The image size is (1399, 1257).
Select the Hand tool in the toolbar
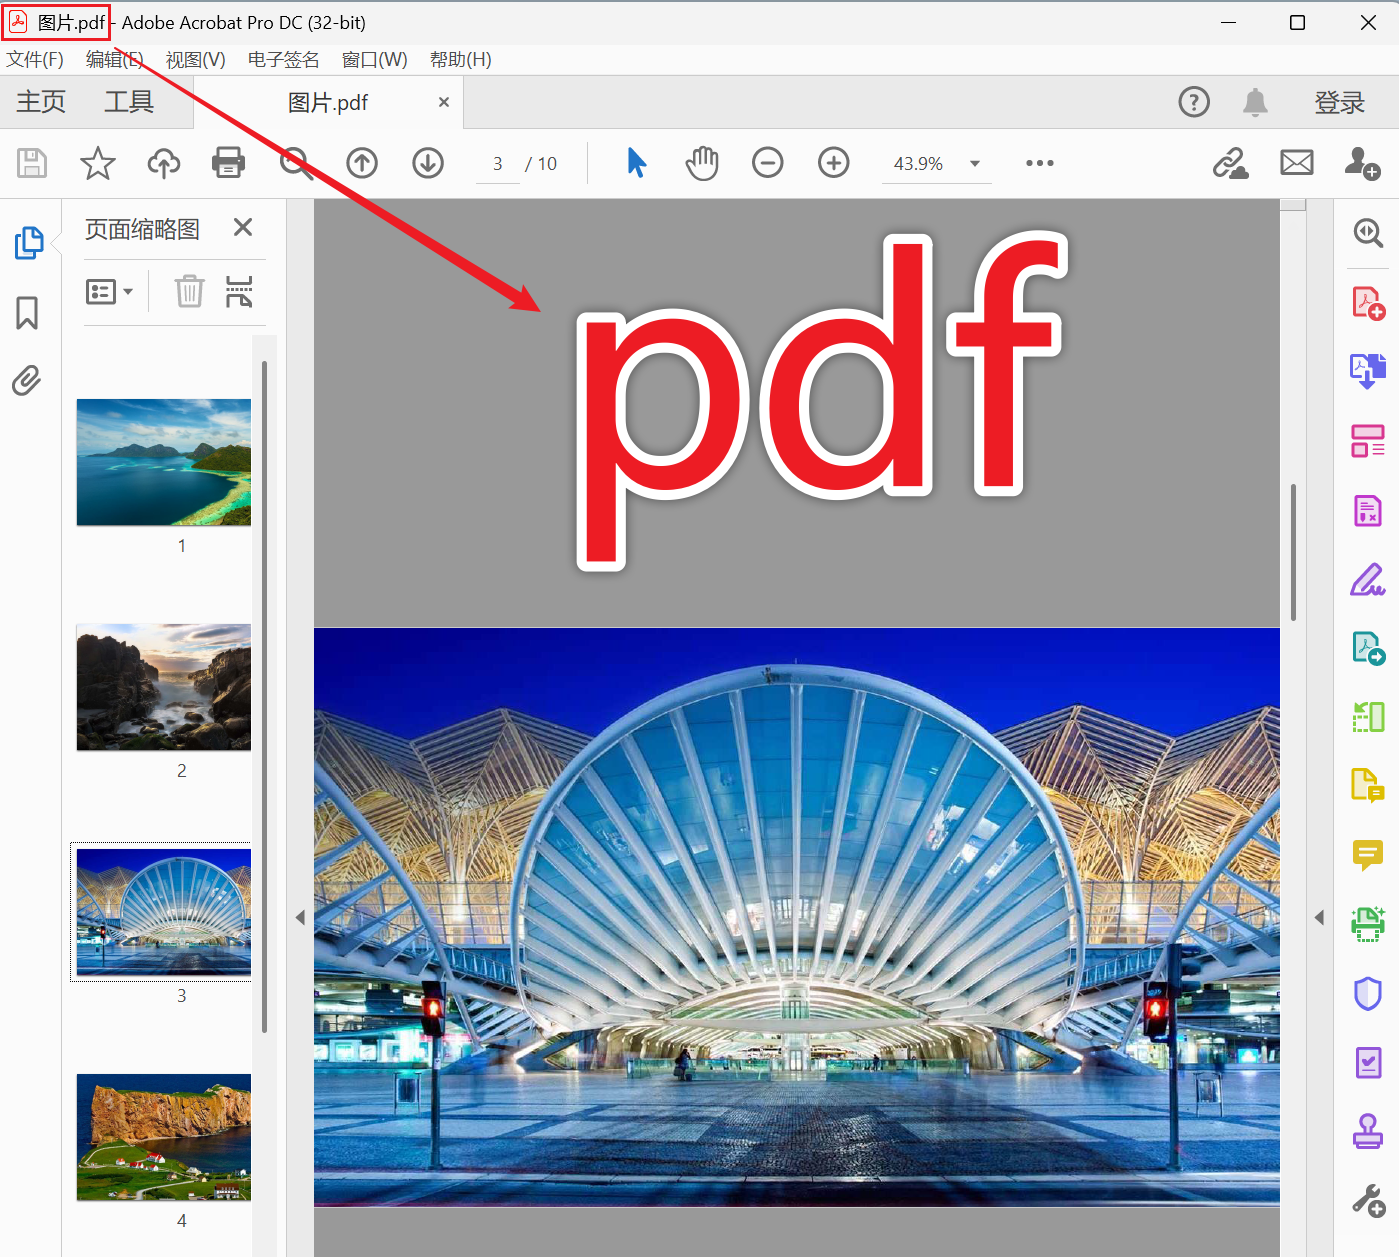point(701,163)
